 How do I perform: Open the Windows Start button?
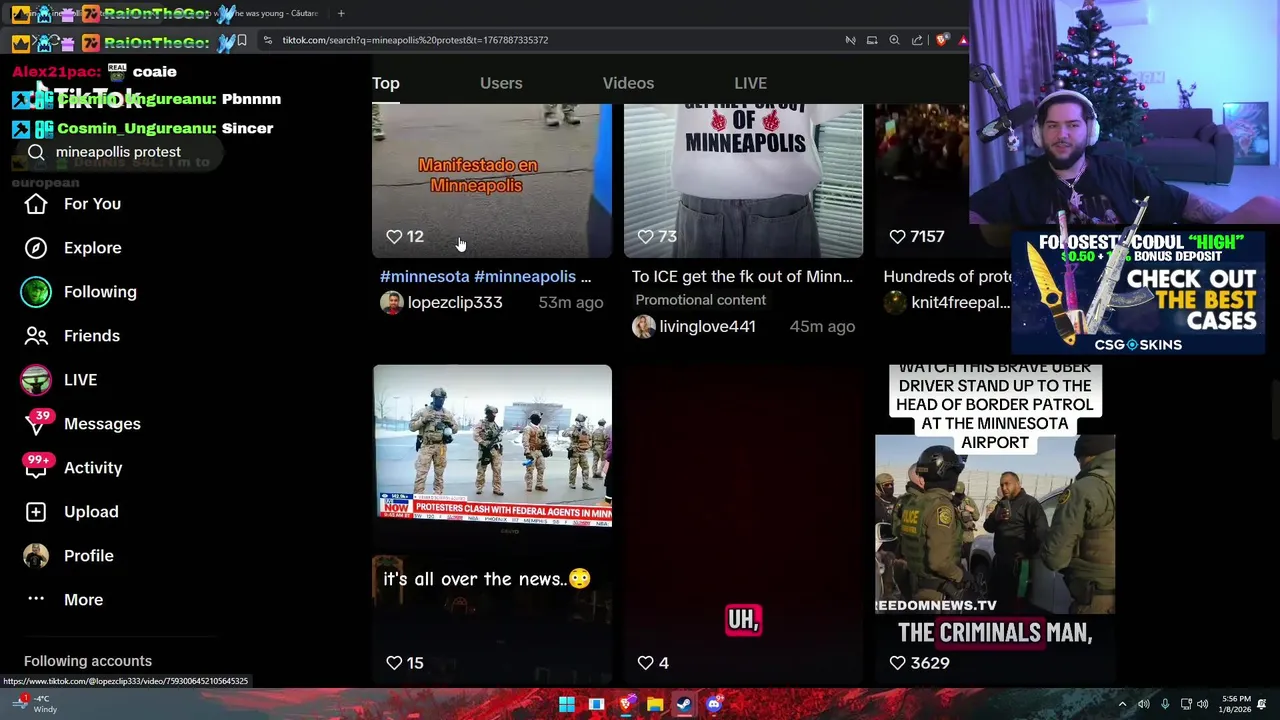(x=567, y=704)
